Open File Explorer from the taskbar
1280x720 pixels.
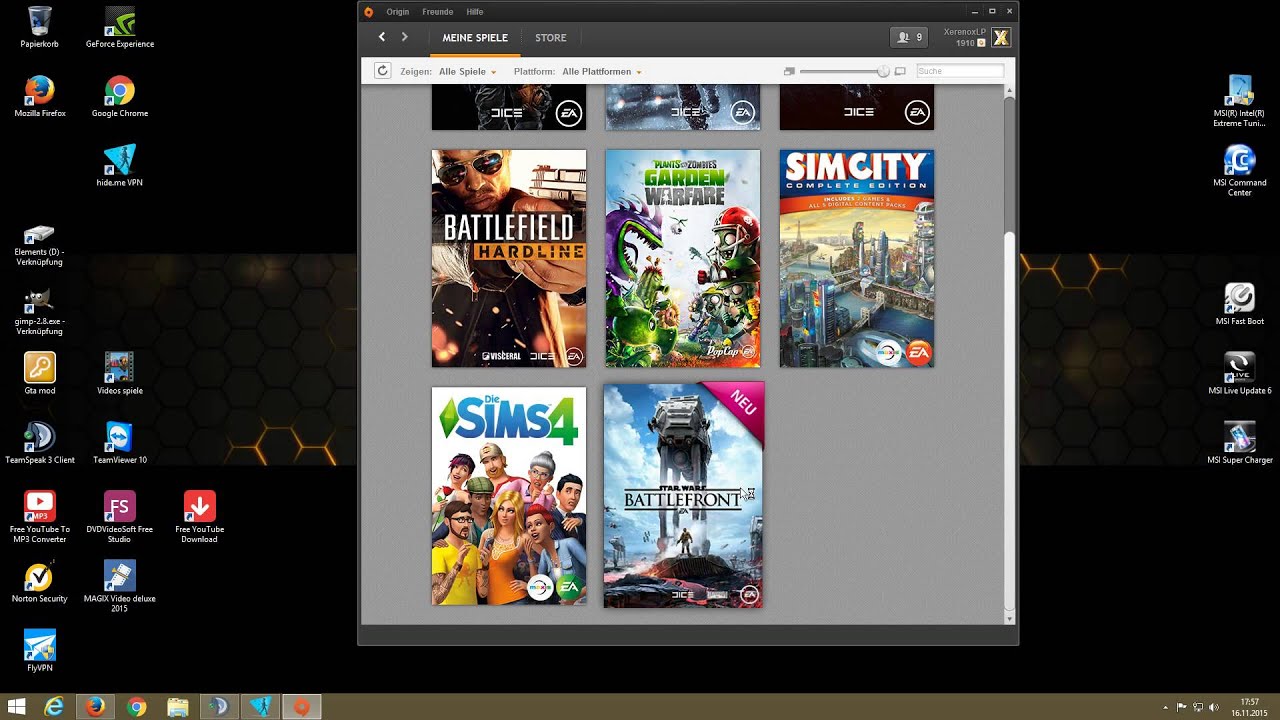tap(178, 707)
